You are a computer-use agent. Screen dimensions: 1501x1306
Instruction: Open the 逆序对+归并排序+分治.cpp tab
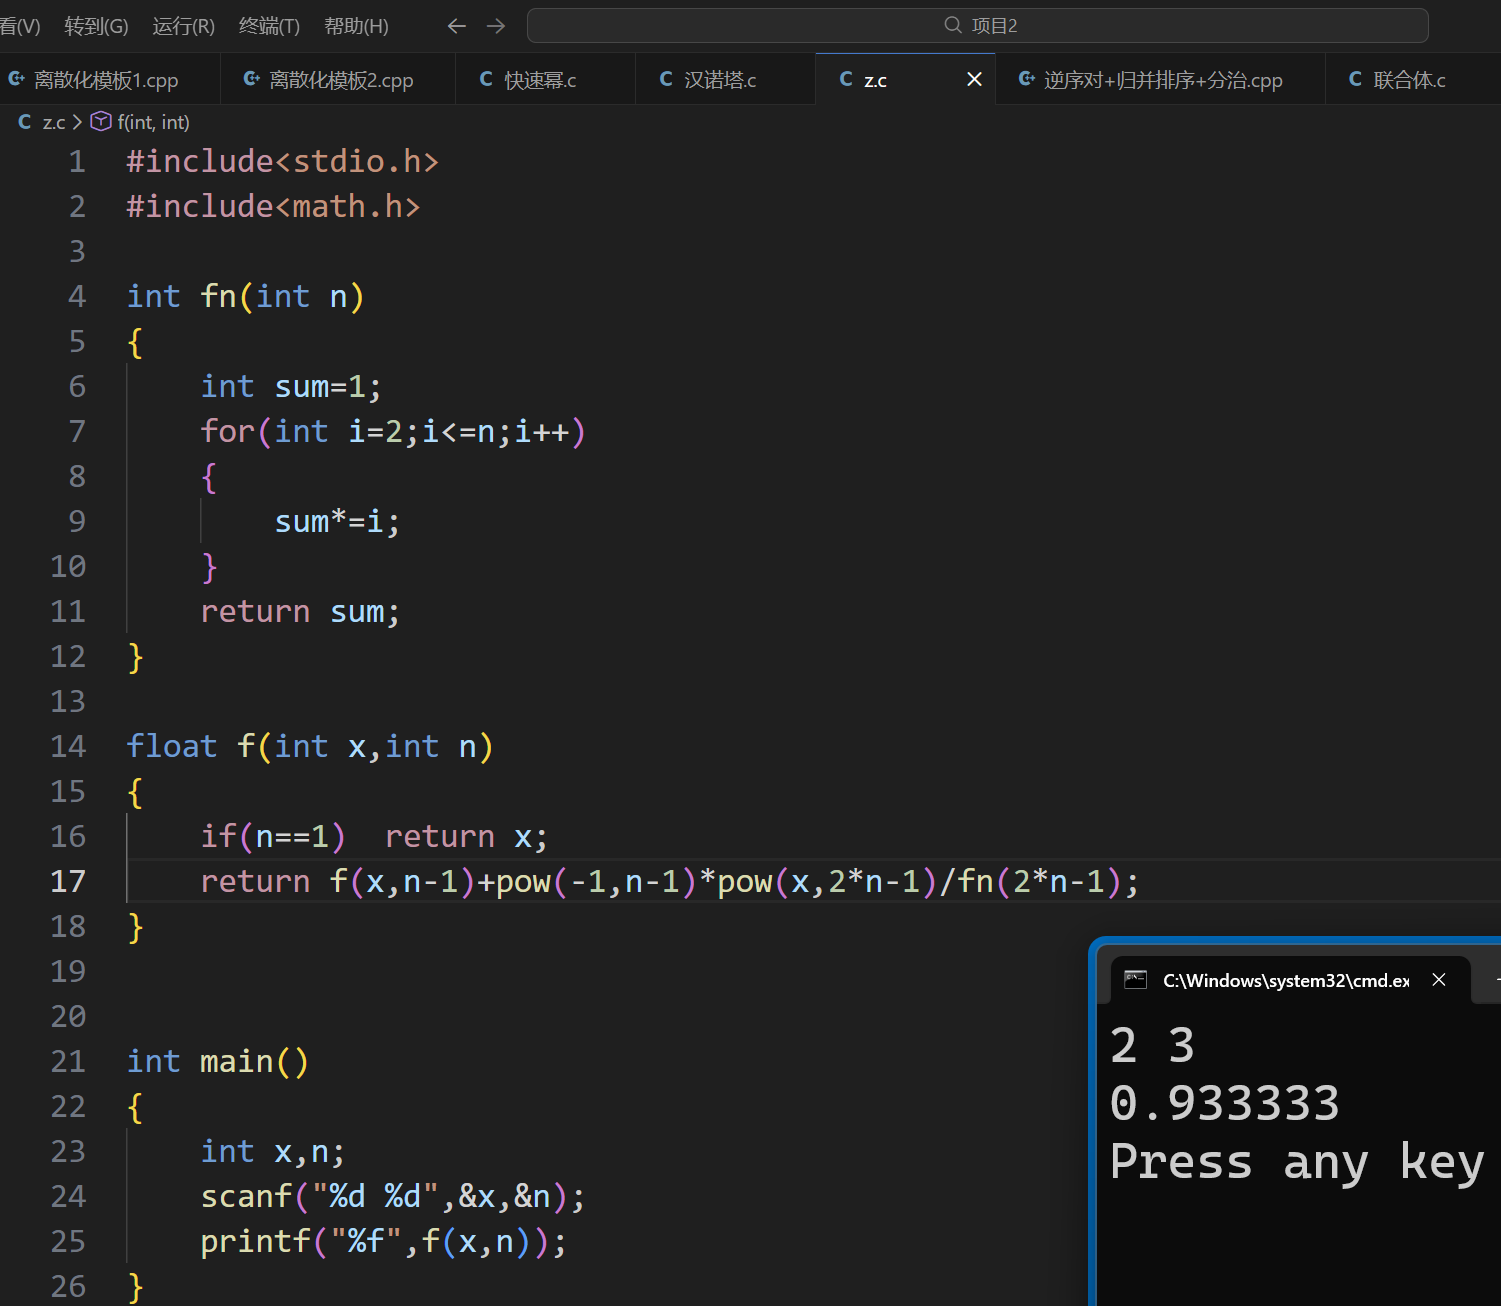coord(1160,80)
